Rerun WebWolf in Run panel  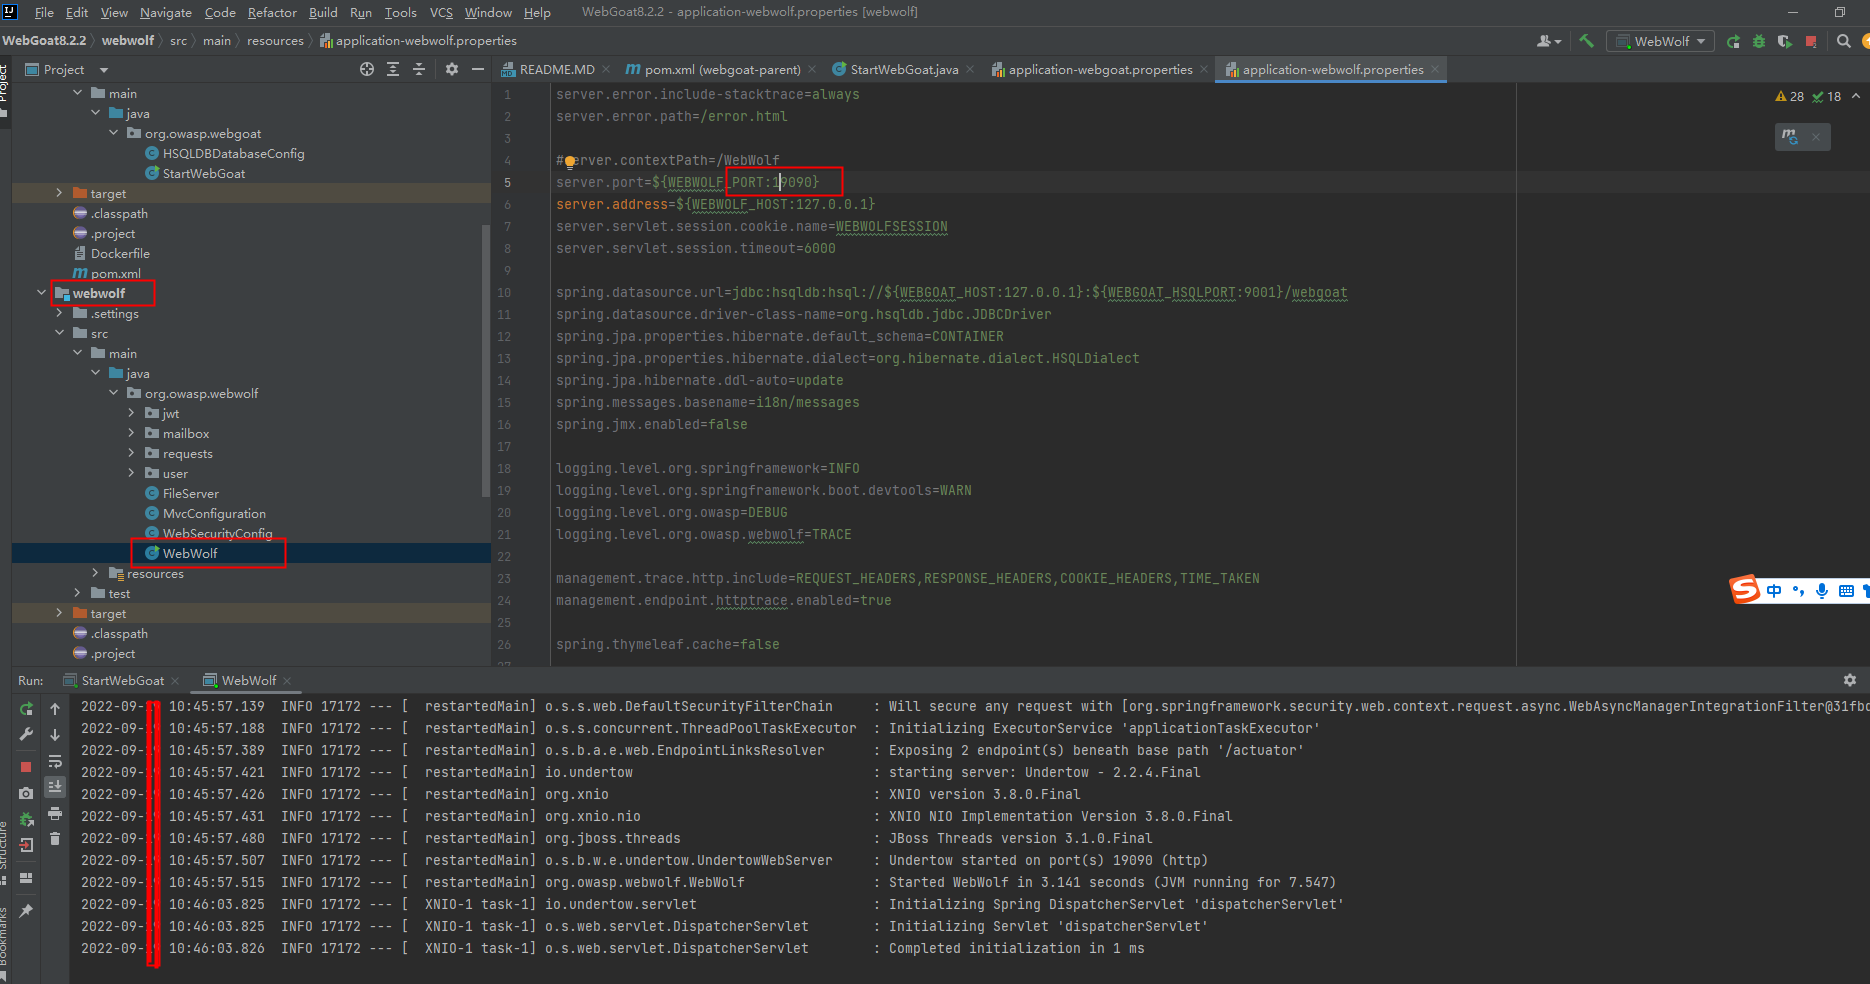point(26,709)
